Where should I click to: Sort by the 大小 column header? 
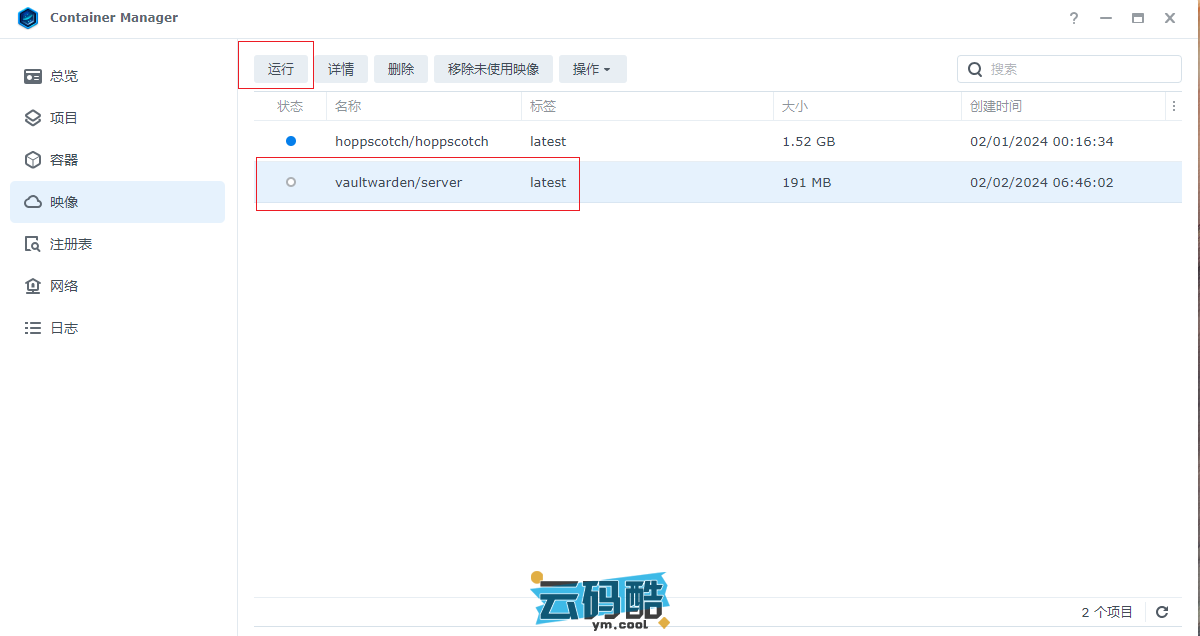coord(795,106)
